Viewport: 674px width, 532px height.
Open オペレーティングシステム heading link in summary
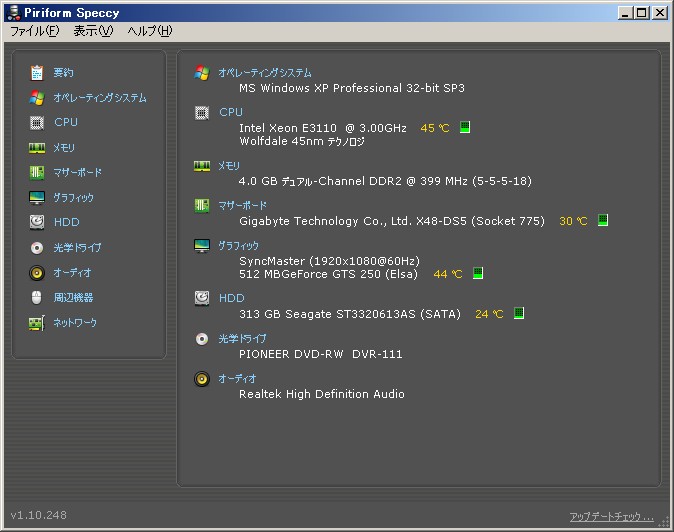coord(265,73)
